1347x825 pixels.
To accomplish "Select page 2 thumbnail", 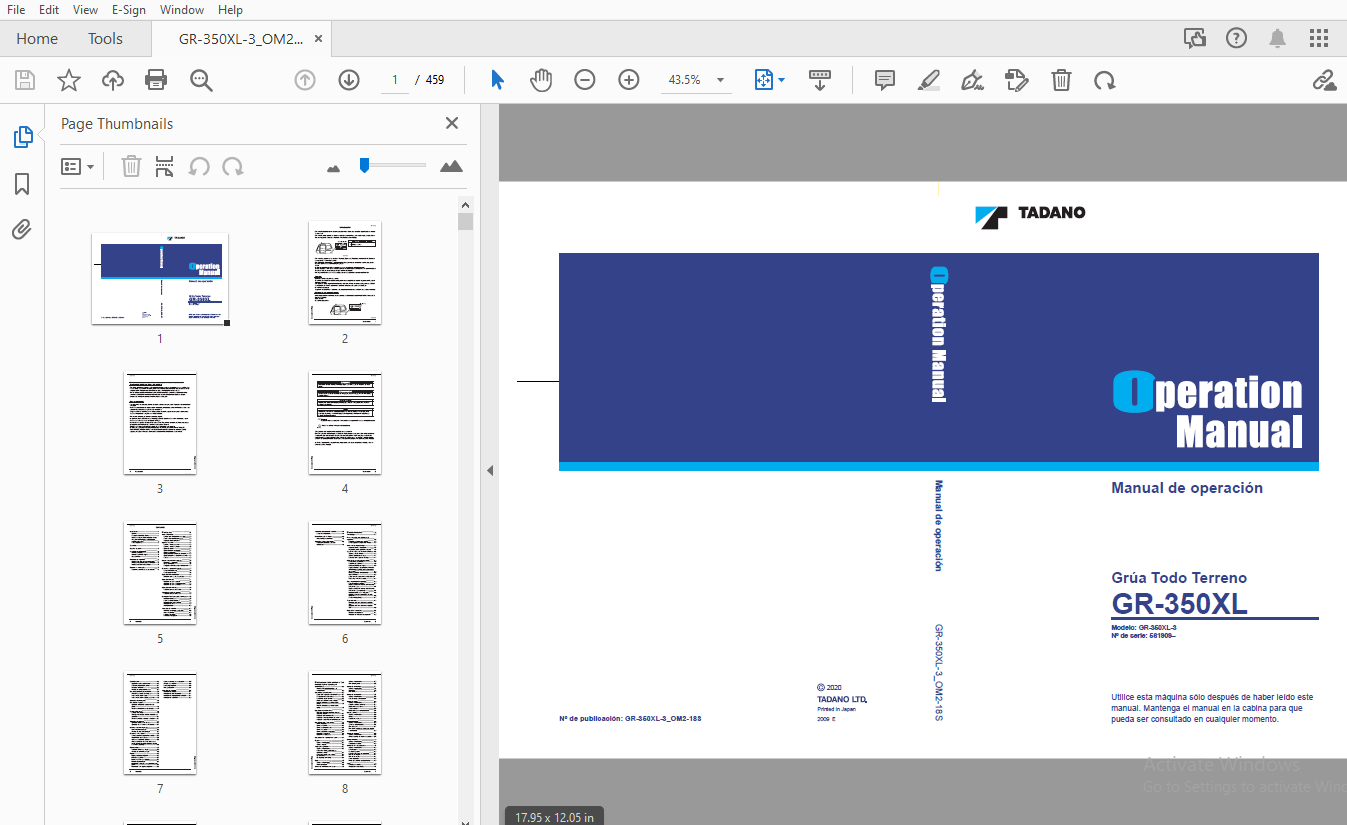I will click(345, 273).
